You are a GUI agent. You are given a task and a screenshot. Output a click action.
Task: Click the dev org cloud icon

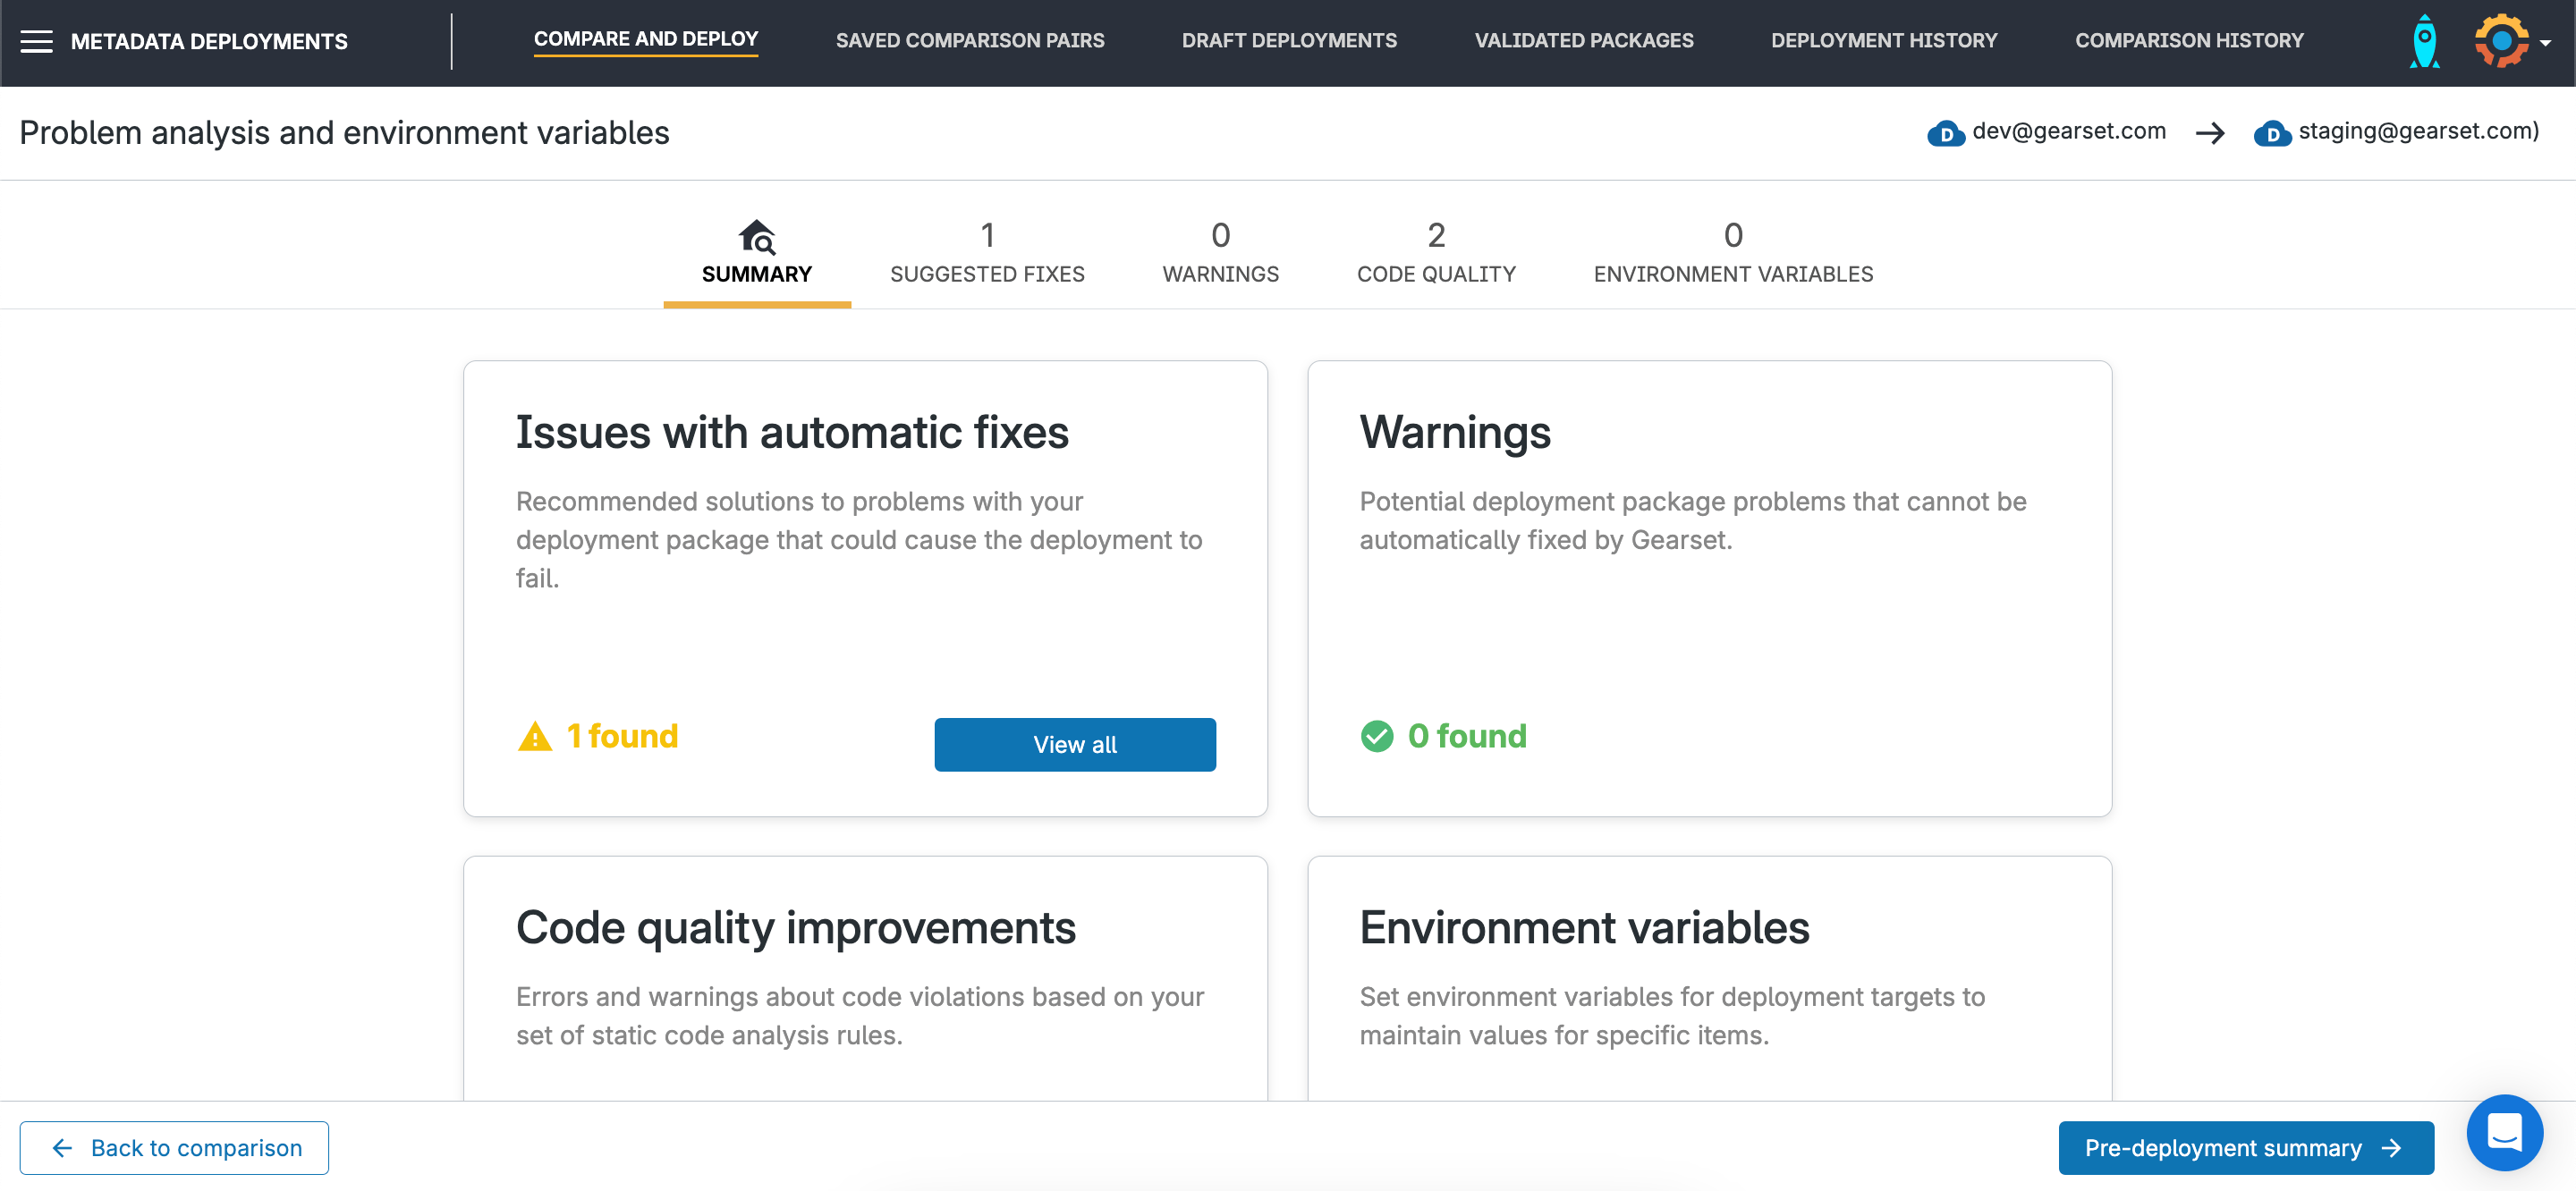[x=1945, y=133]
